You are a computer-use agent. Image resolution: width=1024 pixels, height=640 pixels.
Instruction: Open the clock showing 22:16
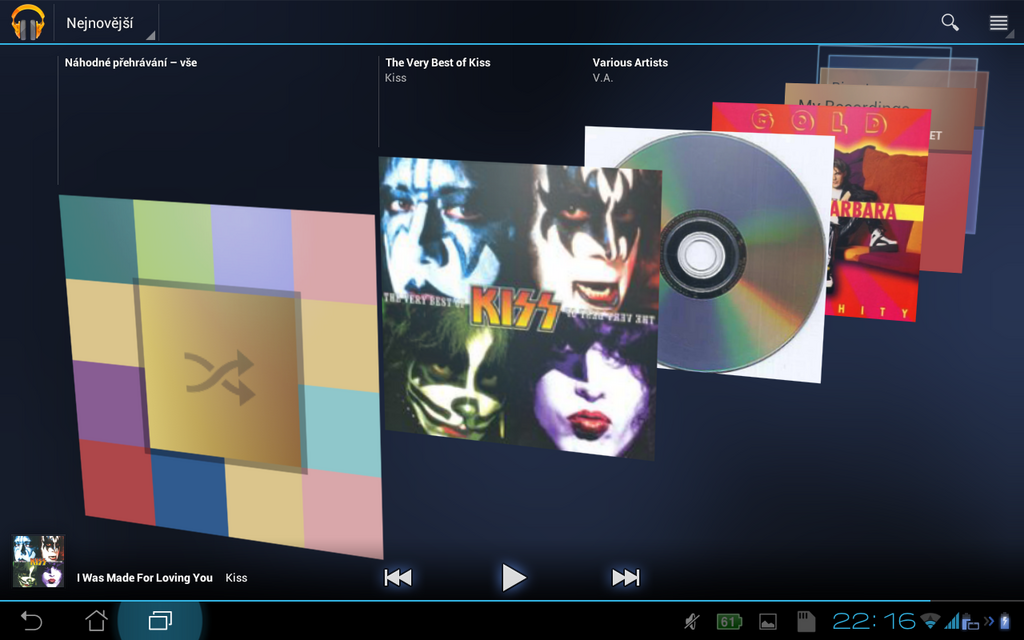[873, 622]
